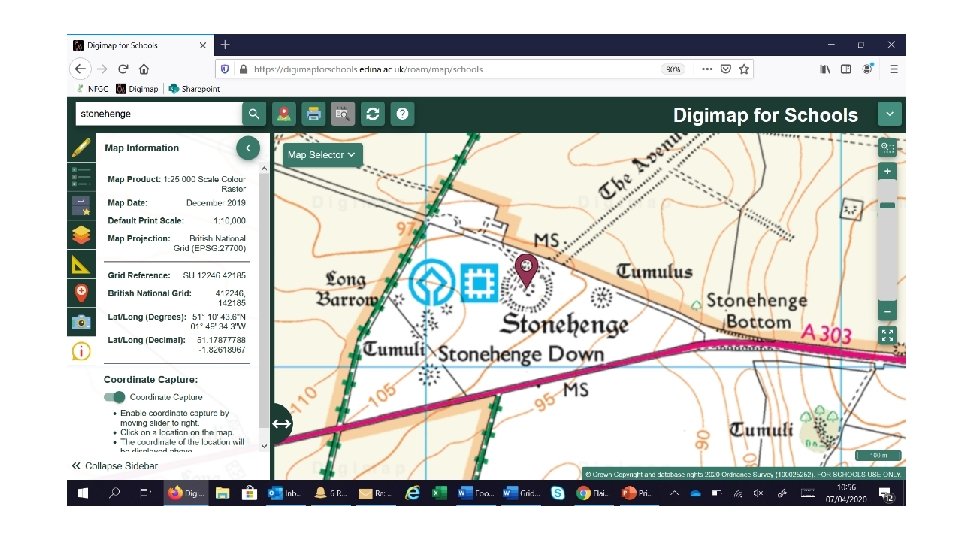Screen dimensions: 960x540
Task: Bookmark this page with the star
Action: coord(744,69)
